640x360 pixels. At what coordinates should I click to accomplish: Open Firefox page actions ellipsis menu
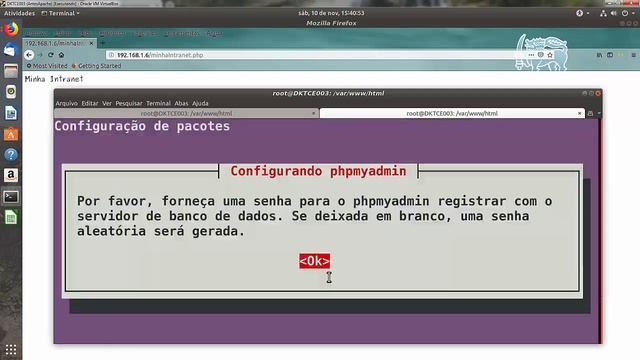pos(531,55)
